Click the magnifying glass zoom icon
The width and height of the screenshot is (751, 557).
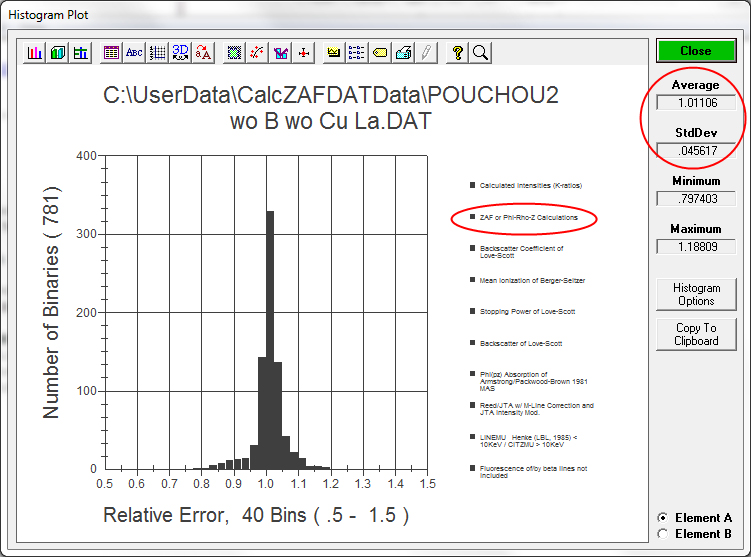(x=480, y=53)
